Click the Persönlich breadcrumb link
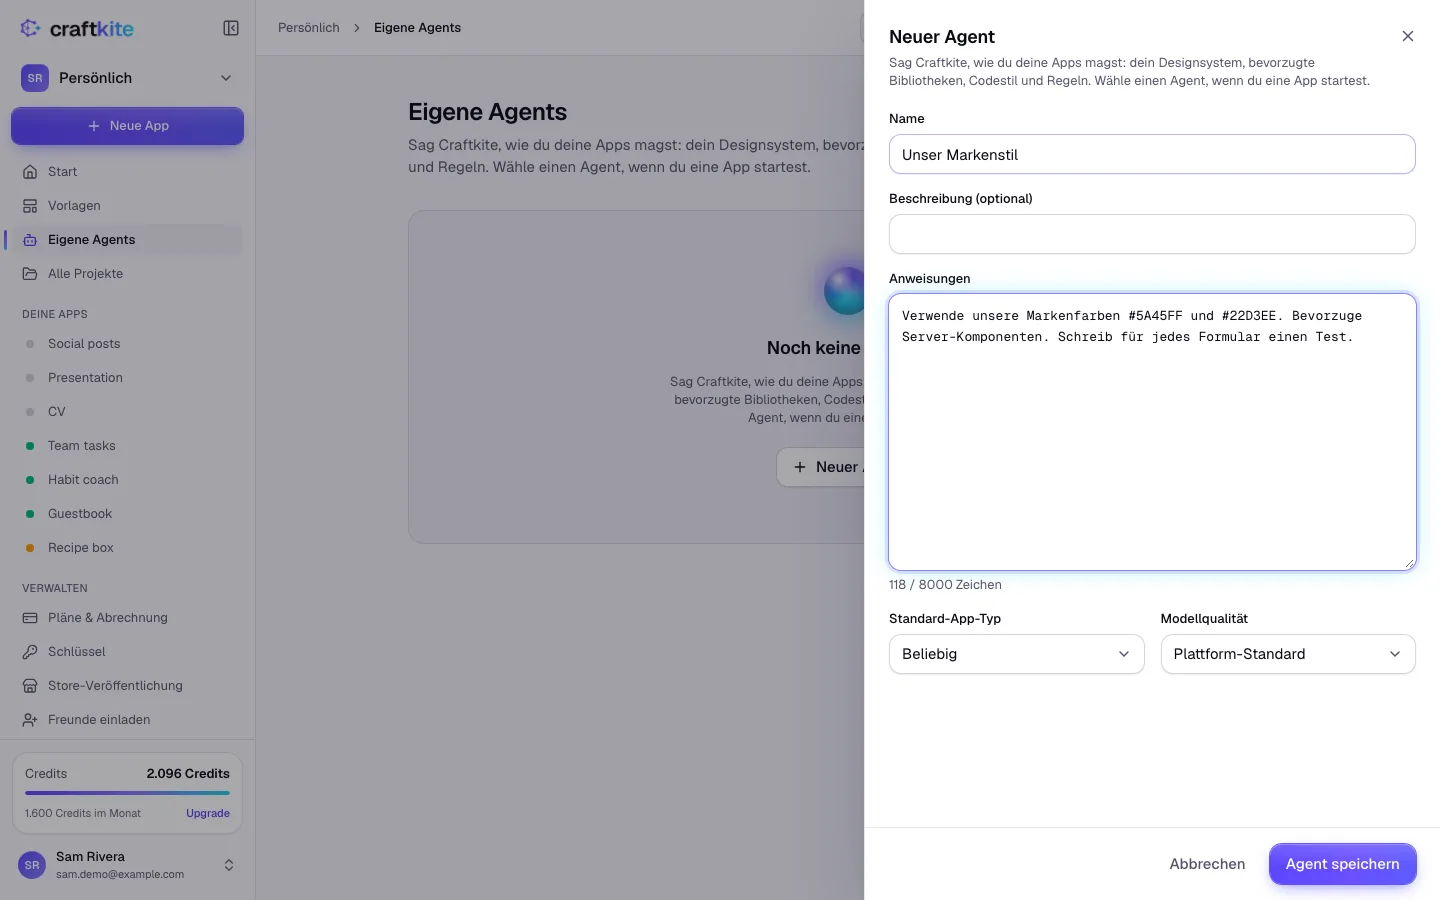This screenshot has height=900, width=1440. (x=308, y=28)
